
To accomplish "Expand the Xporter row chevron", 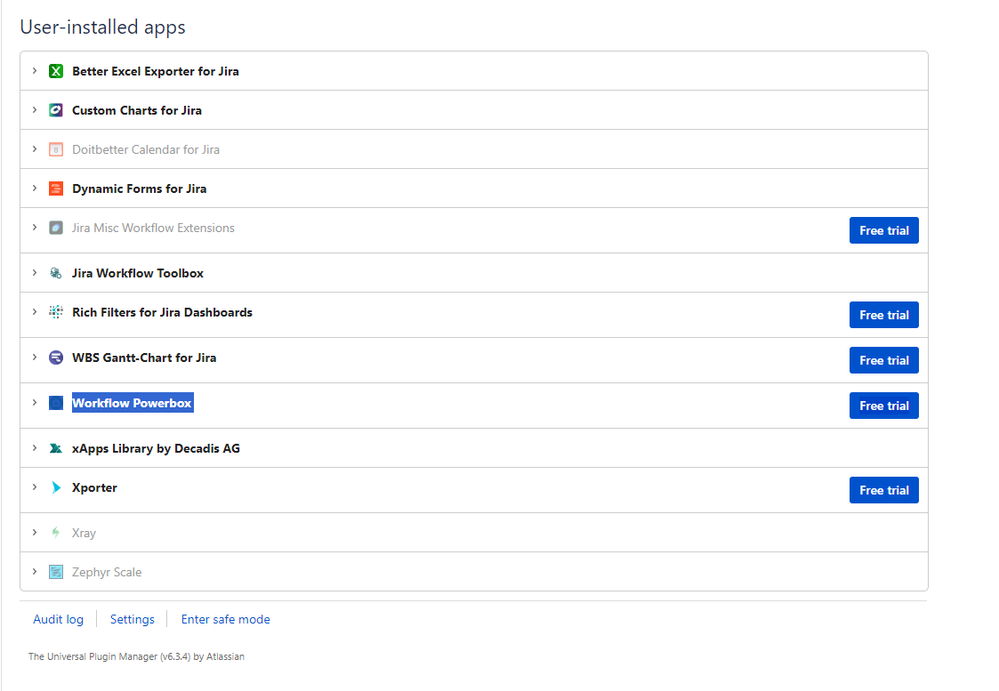I will tap(34, 487).
